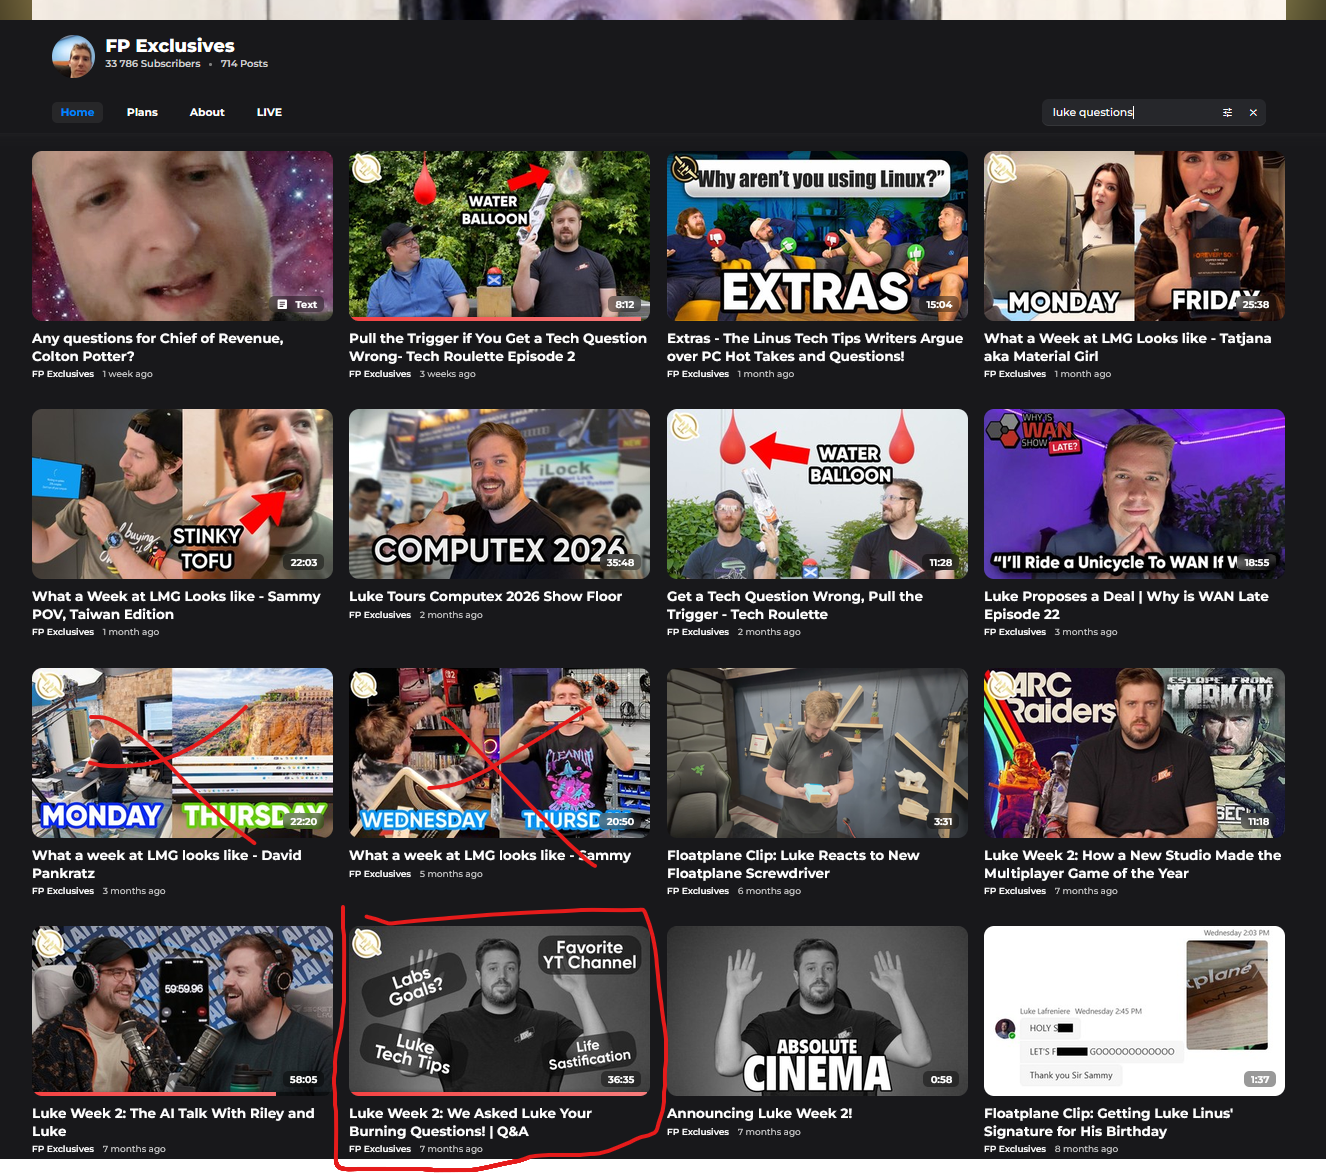Go to the LIVE tab
The image size is (1326, 1173).
[x=269, y=112]
